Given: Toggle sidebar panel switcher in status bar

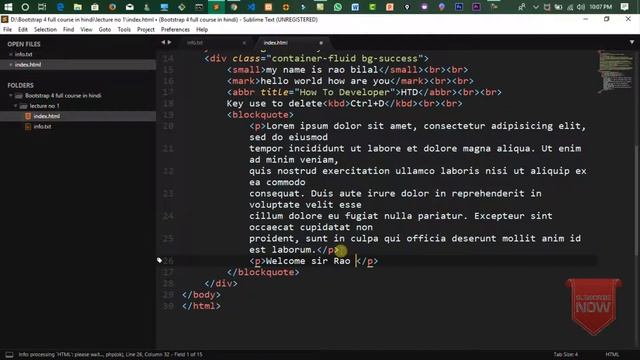Looking at the screenshot, I should pos(9,354).
